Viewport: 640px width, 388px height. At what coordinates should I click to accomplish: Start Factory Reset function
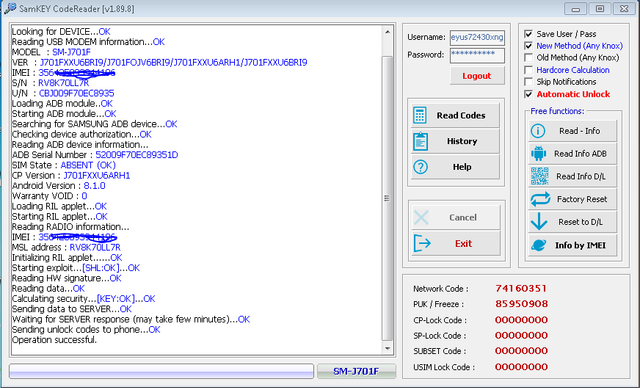pos(572,199)
